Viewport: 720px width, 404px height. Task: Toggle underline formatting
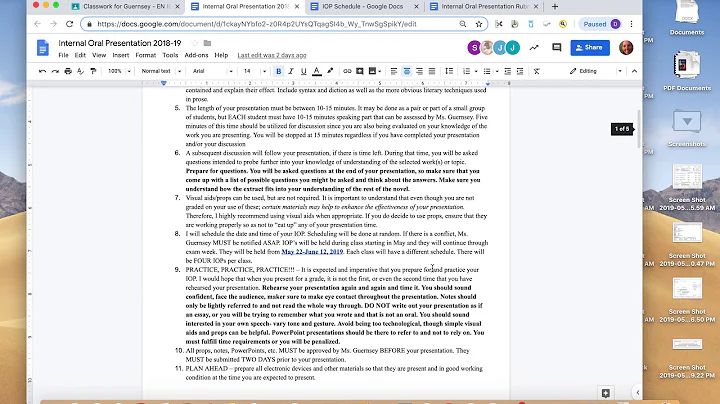304,71
